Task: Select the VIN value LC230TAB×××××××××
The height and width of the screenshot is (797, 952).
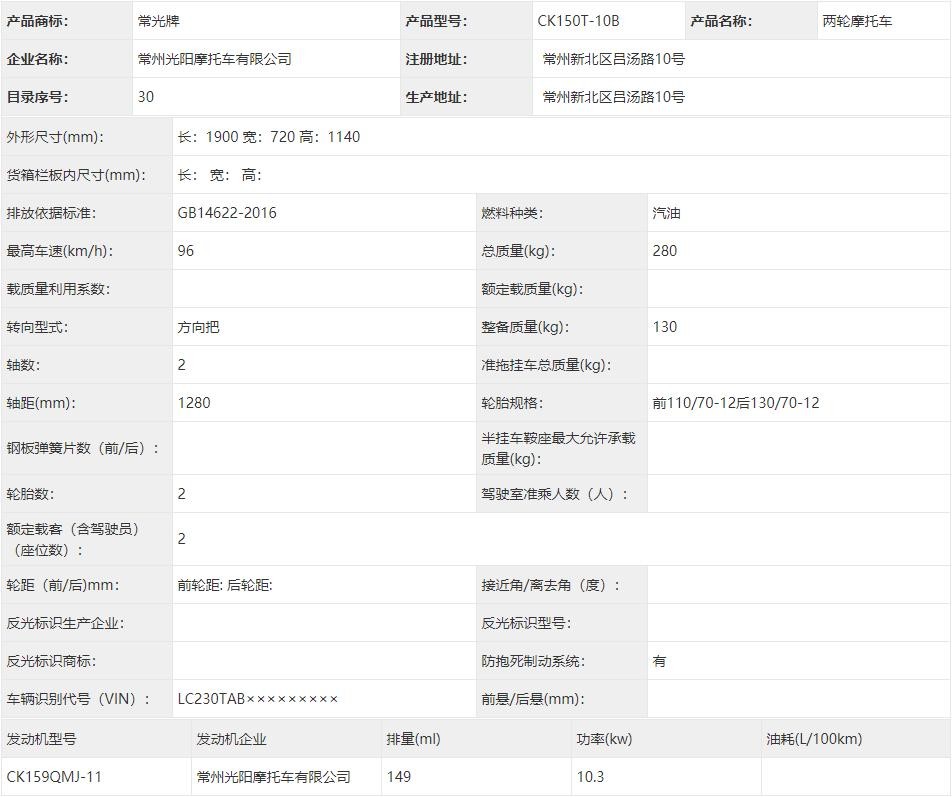Action: pos(258,699)
